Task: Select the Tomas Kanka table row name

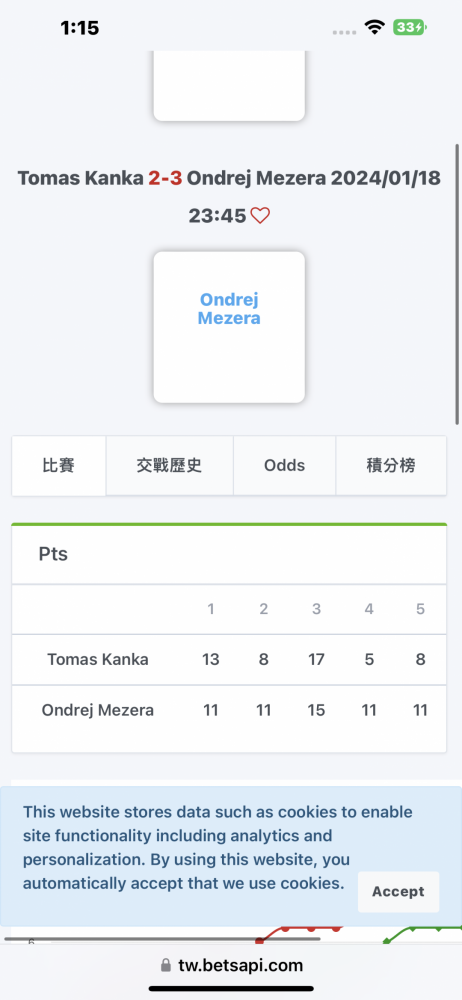Action: coord(98,659)
